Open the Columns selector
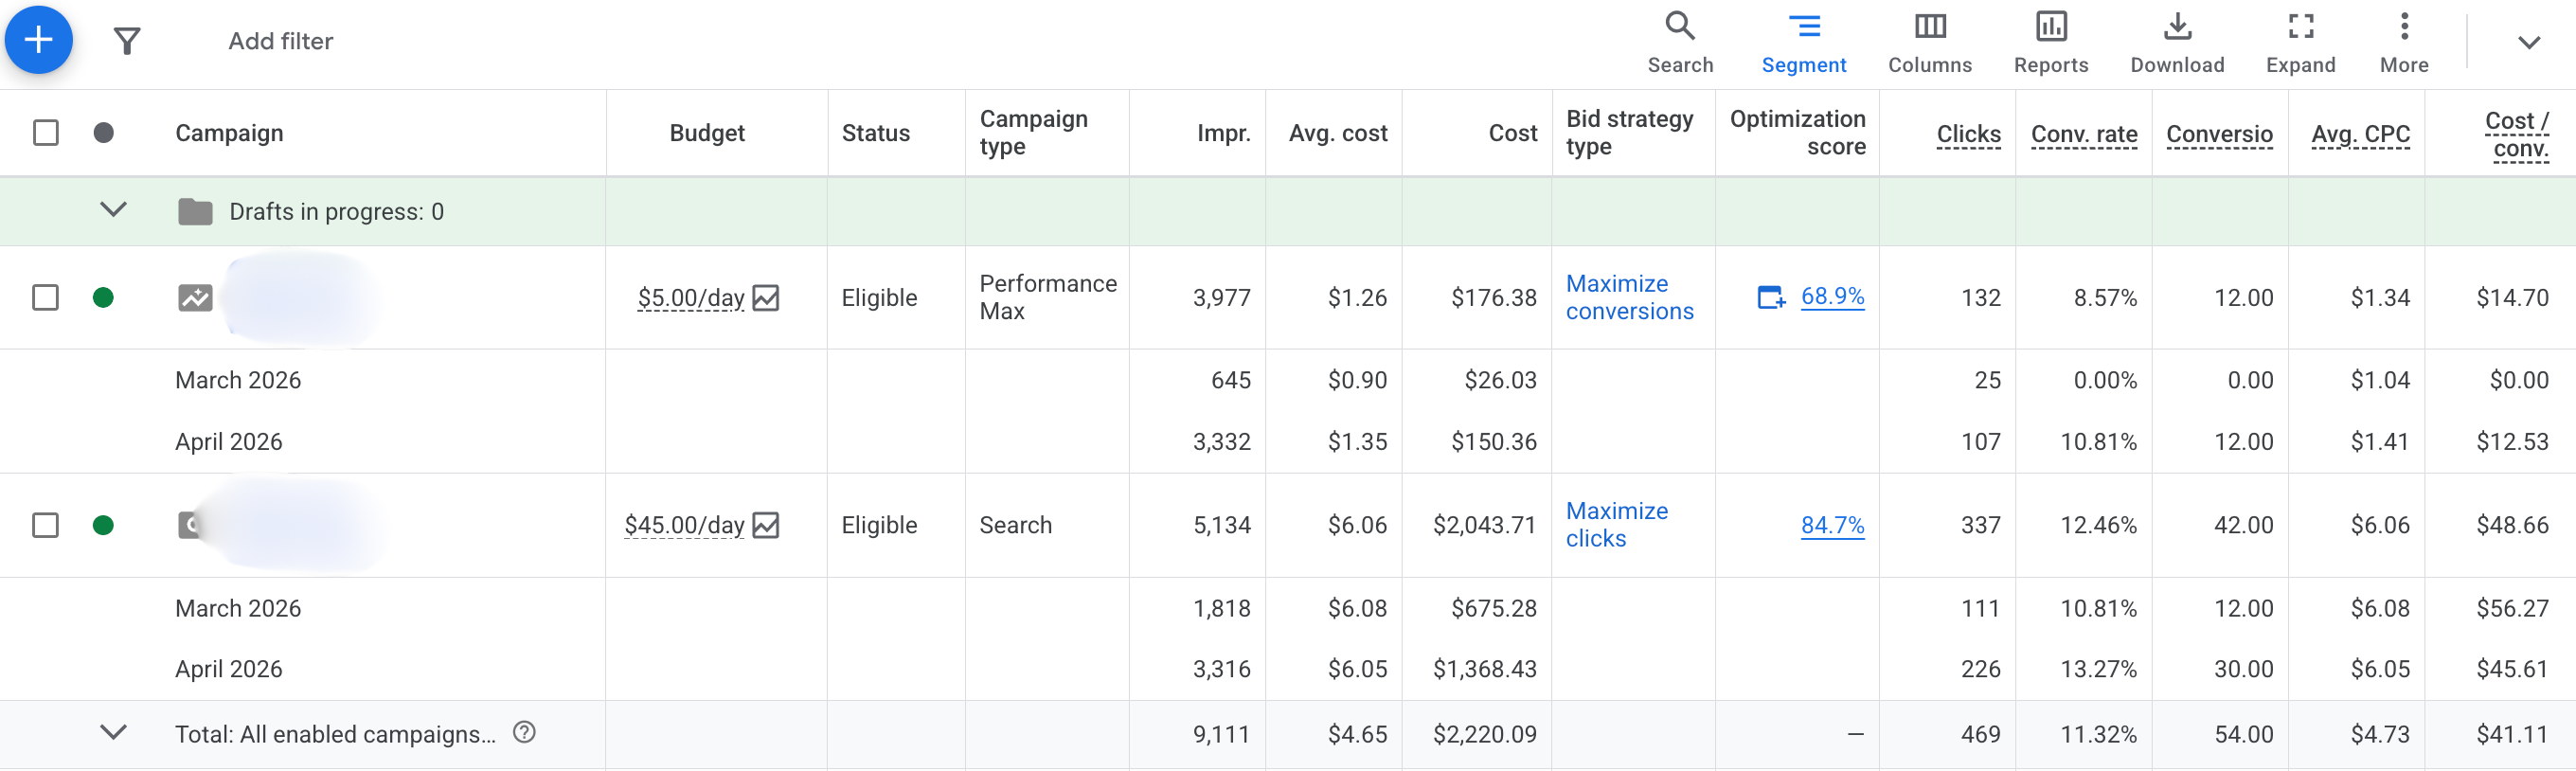 (x=1929, y=42)
